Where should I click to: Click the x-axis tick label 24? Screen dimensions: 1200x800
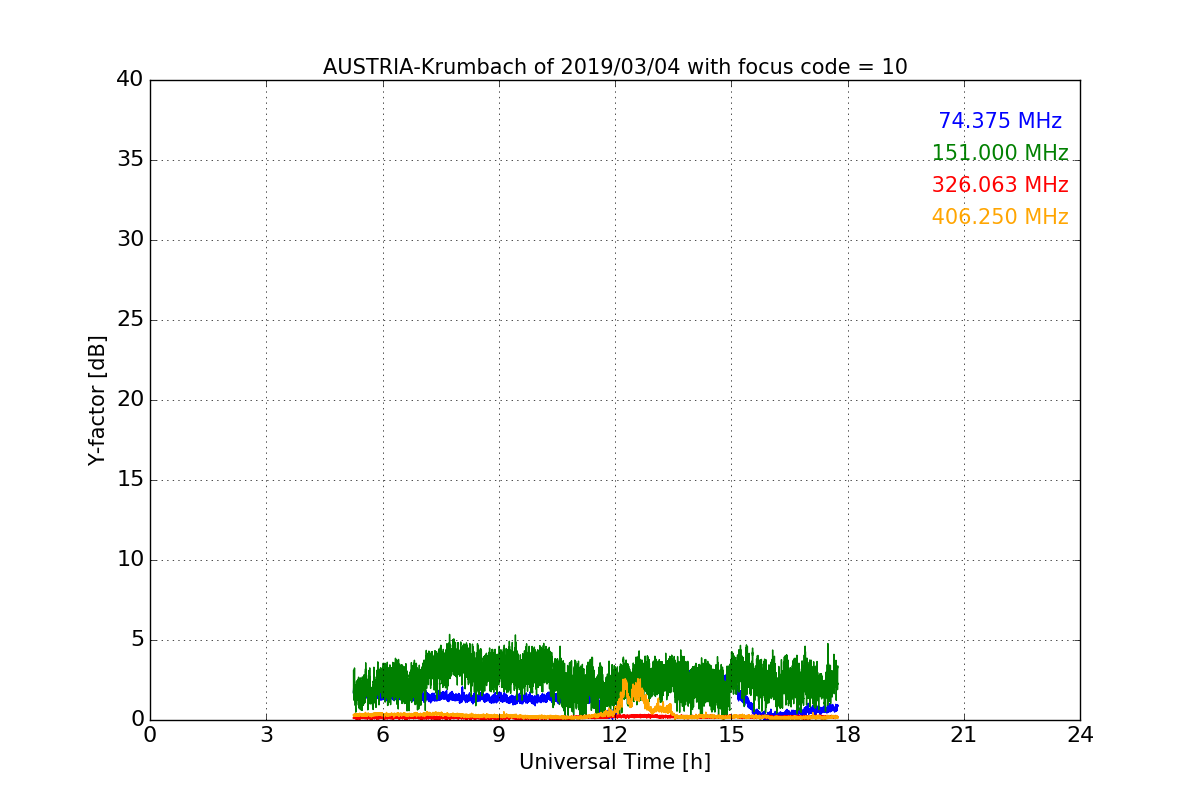(x=1080, y=735)
